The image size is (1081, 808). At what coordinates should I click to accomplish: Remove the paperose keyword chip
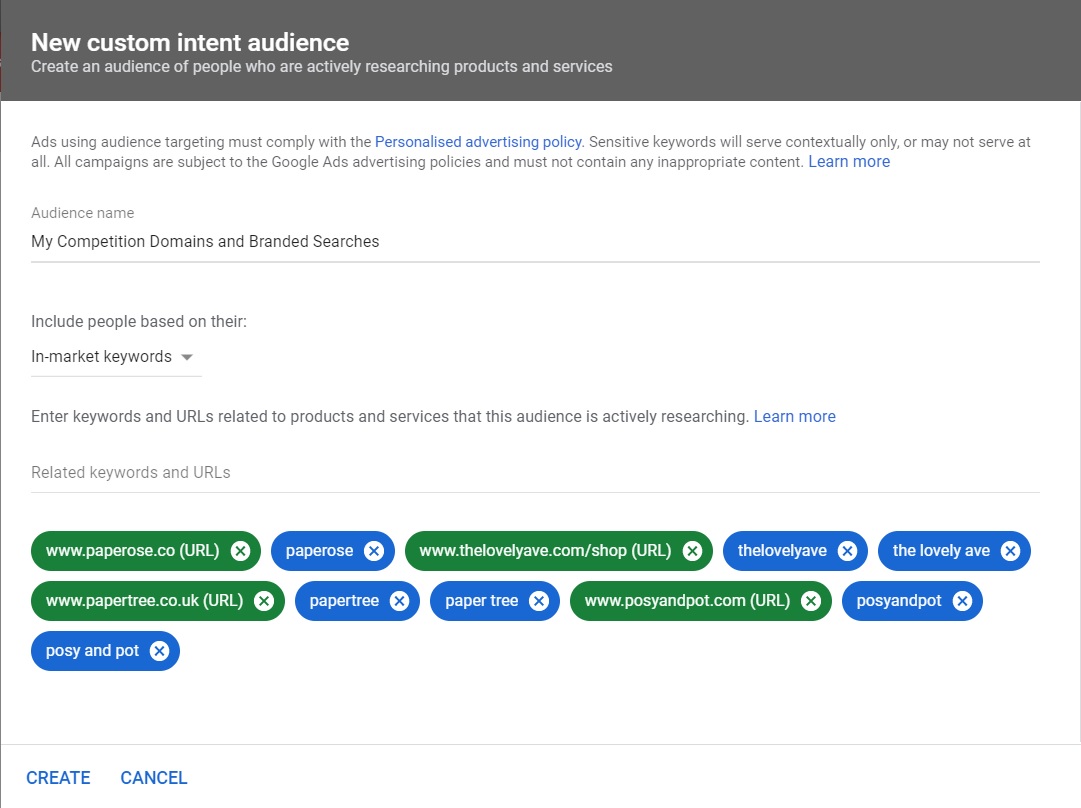pos(374,551)
